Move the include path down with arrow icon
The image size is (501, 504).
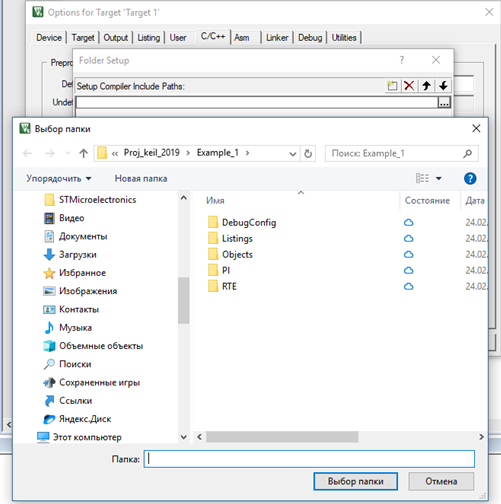pyautogui.click(x=443, y=86)
